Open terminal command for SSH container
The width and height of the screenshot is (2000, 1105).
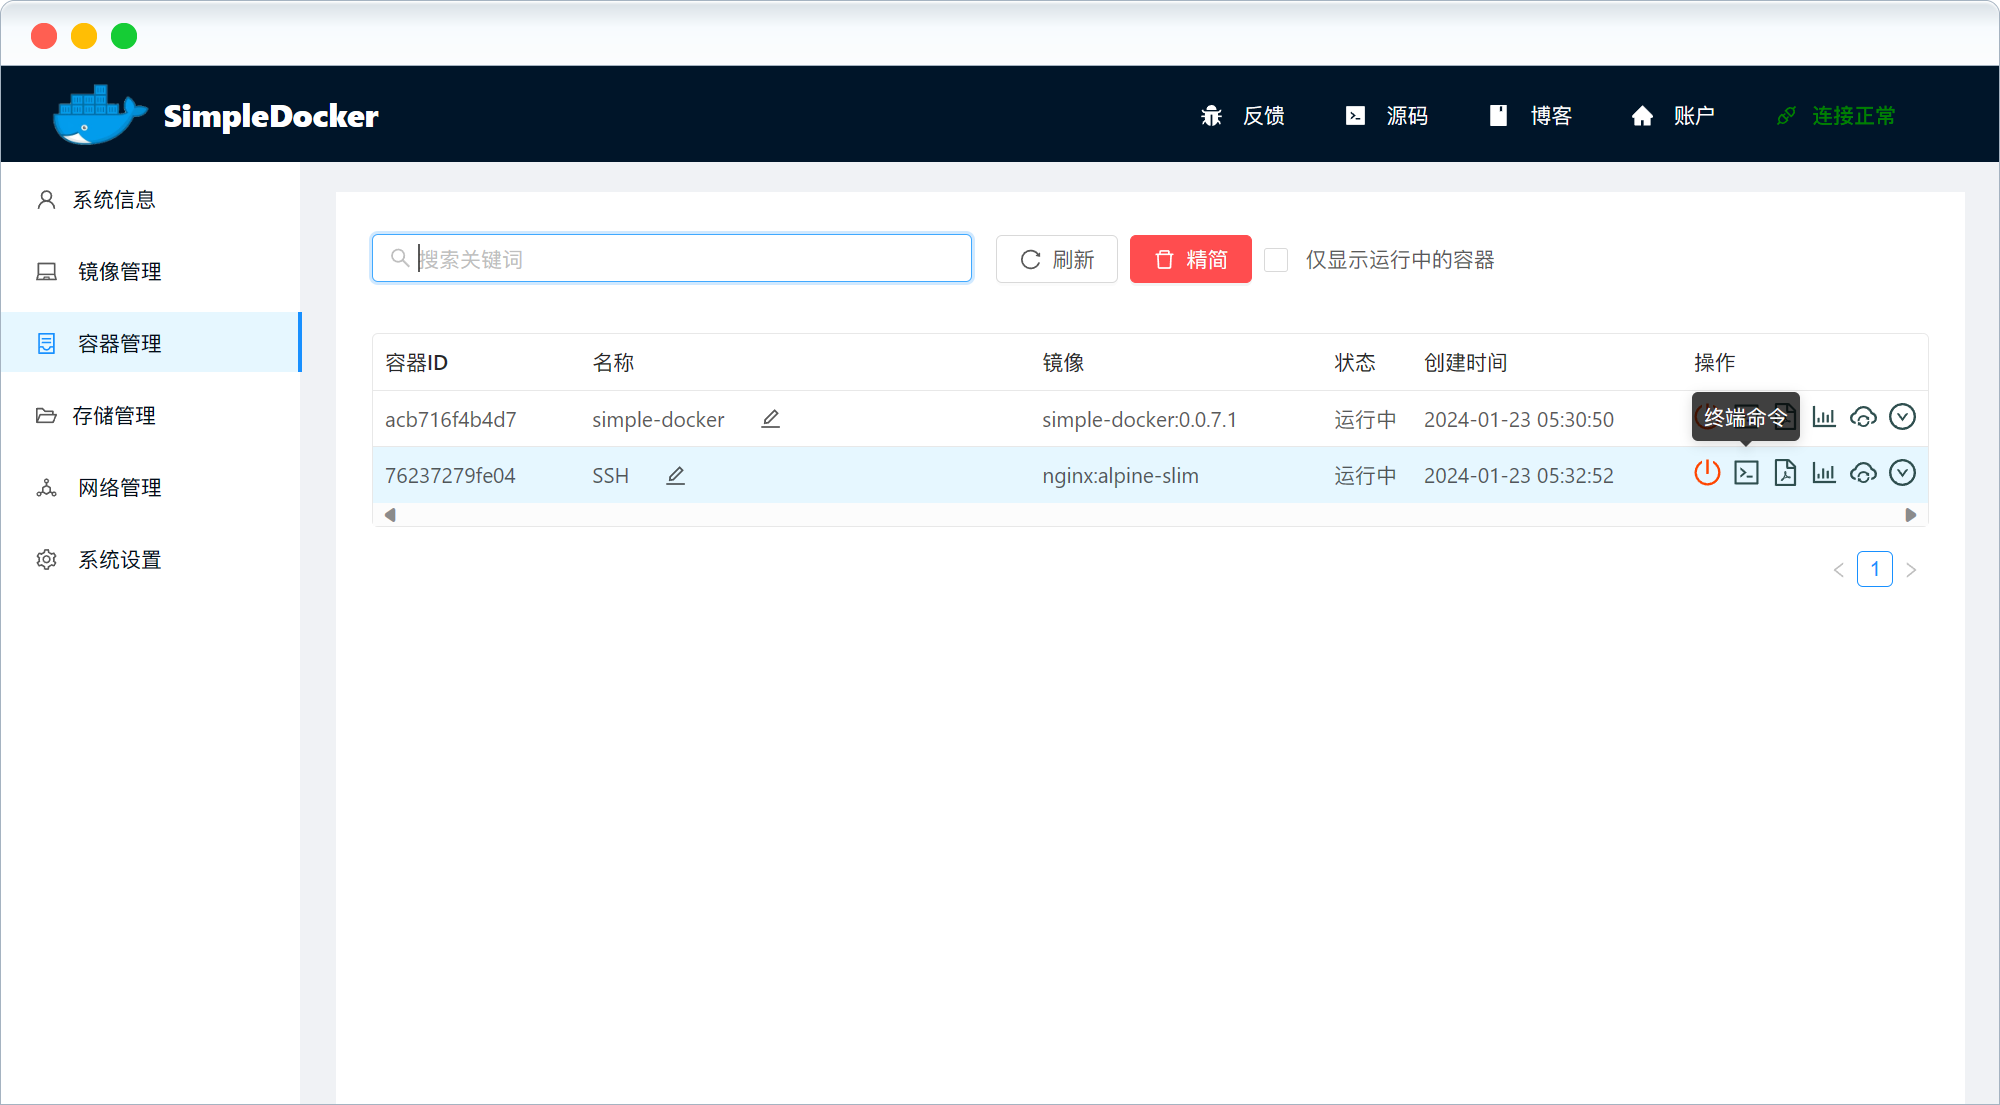1746,473
